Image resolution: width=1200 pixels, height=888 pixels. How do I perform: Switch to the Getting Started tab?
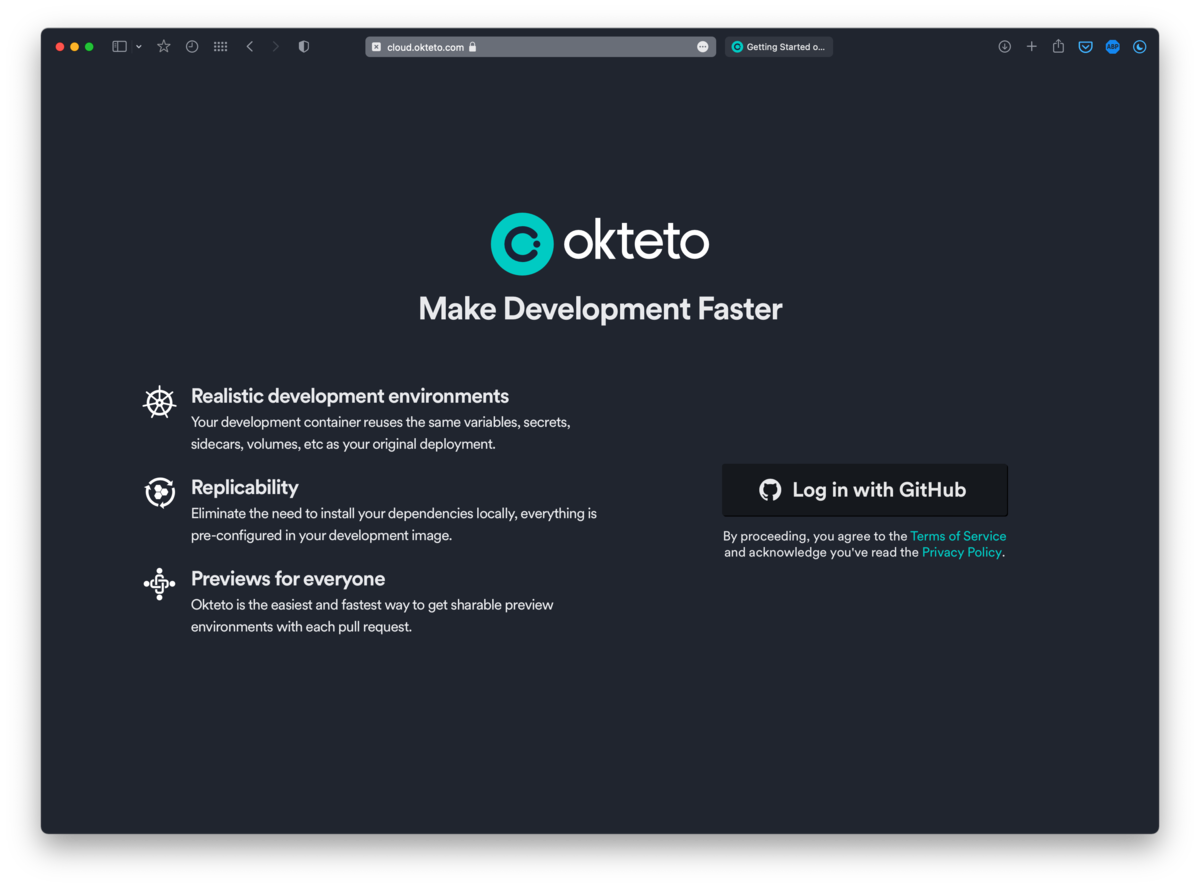[779, 47]
